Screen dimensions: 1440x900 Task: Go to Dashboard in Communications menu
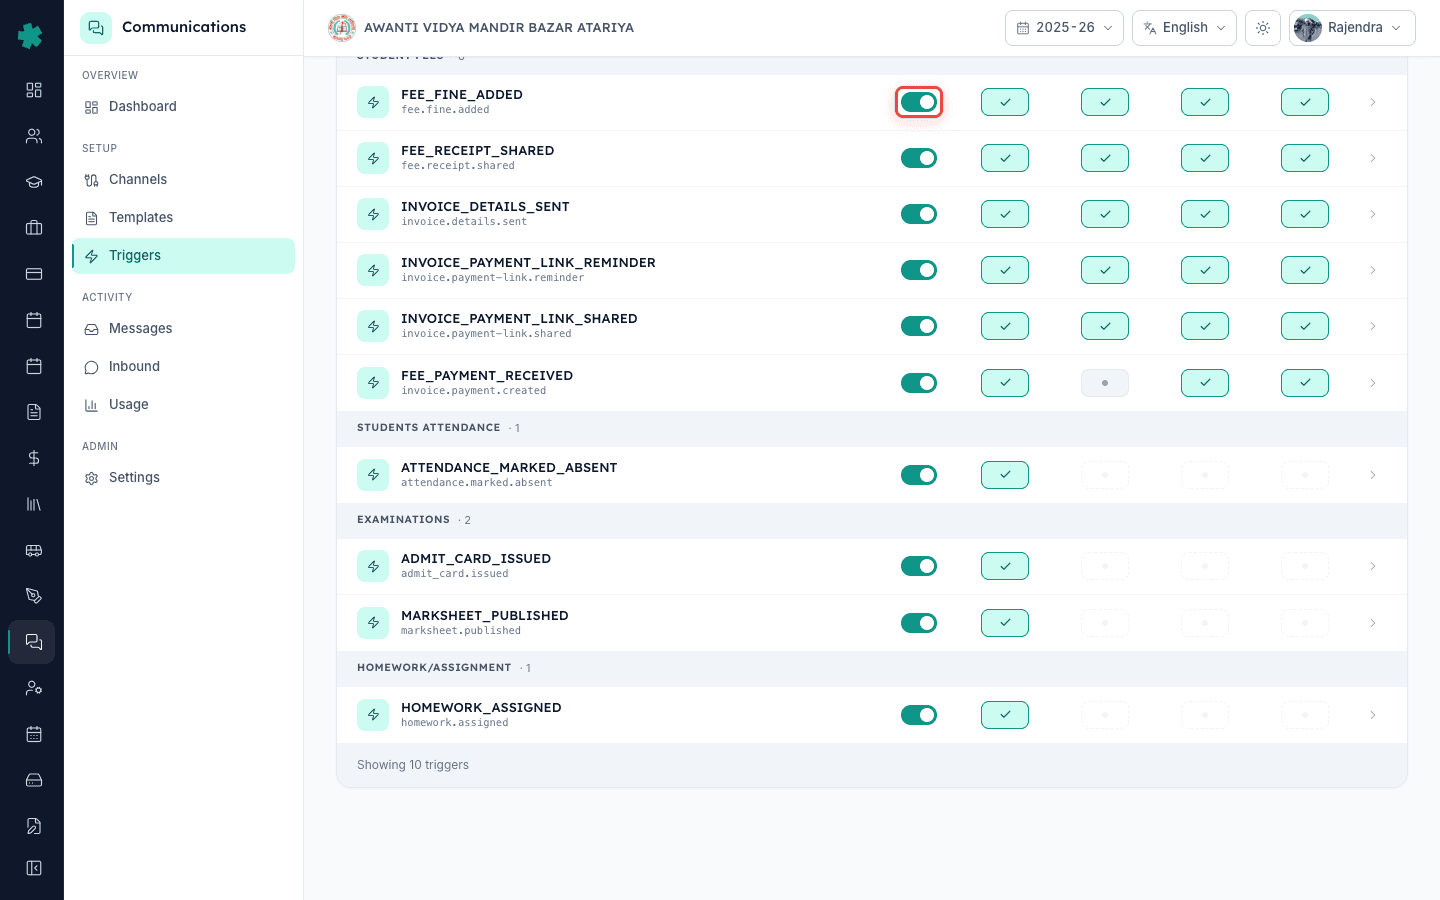pos(183,107)
